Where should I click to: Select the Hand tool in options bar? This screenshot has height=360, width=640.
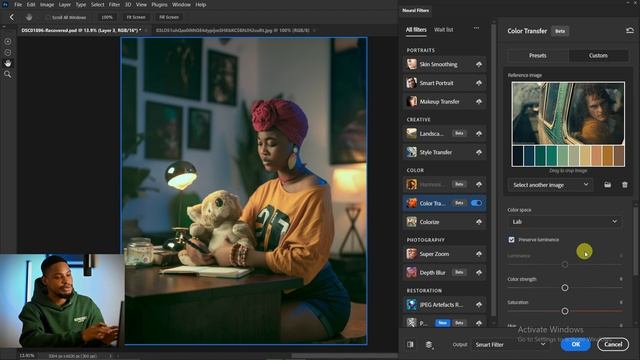click(x=29, y=17)
